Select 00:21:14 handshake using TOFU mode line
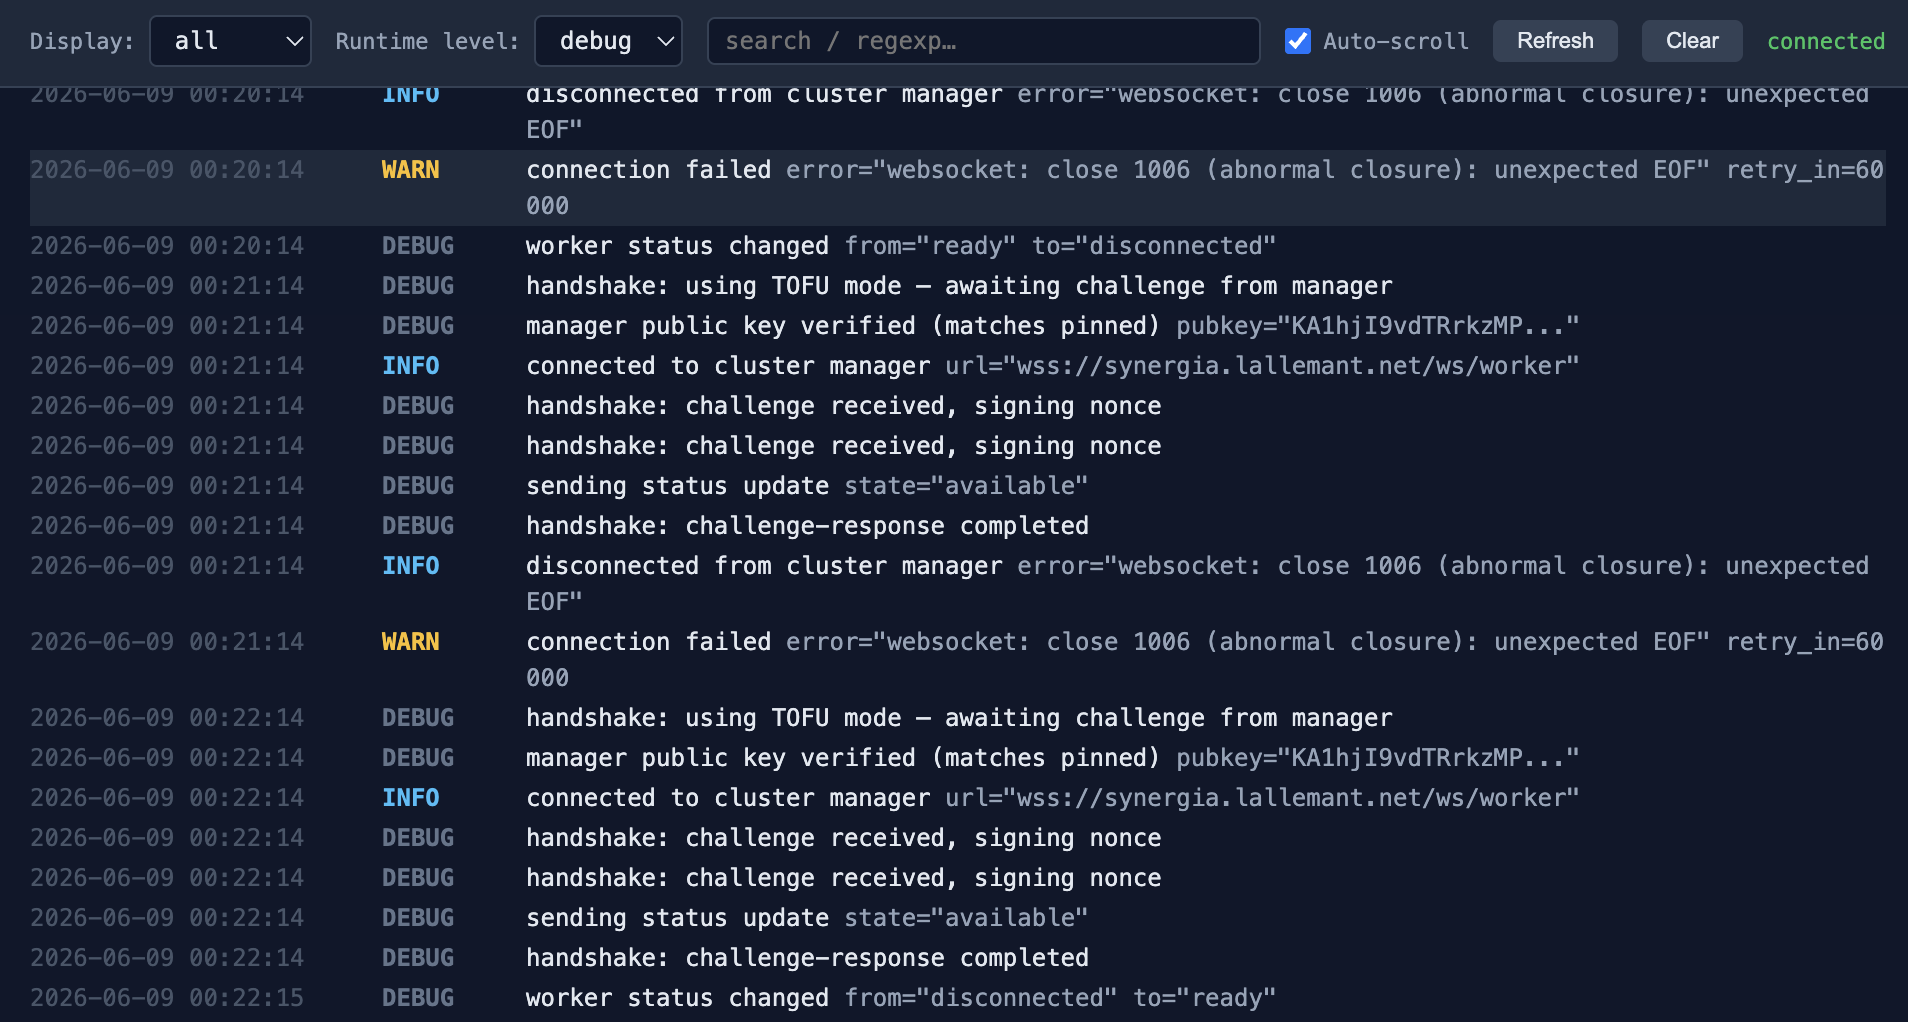This screenshot has height=1022, width=1908. point(957,286)
